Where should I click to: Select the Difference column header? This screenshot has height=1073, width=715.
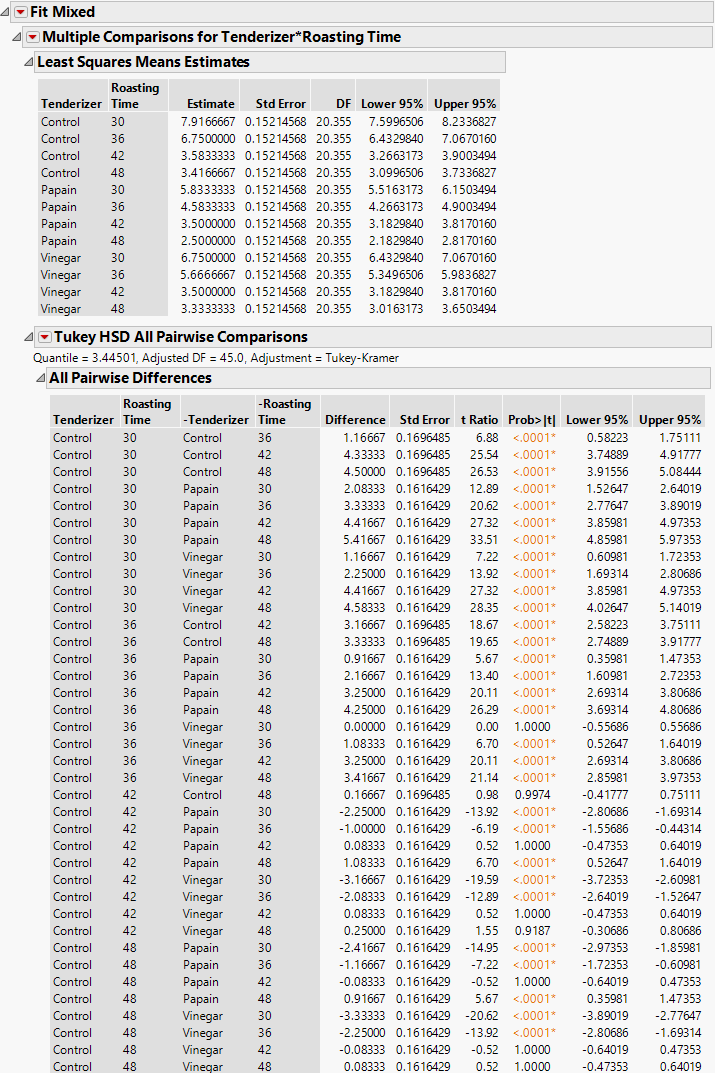[355, 420]
